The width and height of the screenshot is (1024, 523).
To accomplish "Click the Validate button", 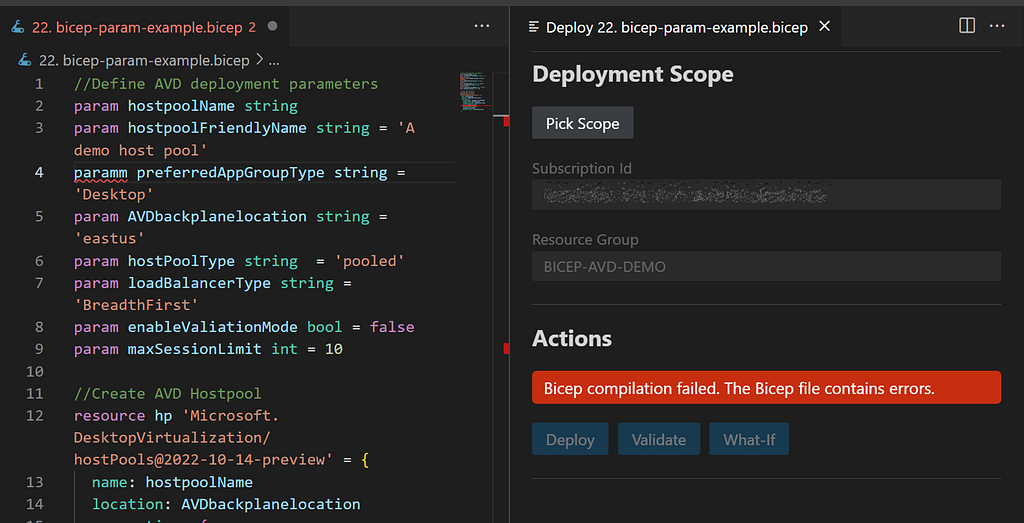I will (659, 439).
